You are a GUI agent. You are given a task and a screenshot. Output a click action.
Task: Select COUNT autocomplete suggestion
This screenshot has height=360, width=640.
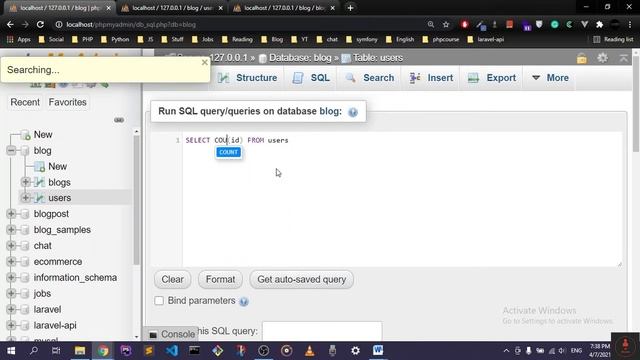pyautogui.click(x=229, y=152)
